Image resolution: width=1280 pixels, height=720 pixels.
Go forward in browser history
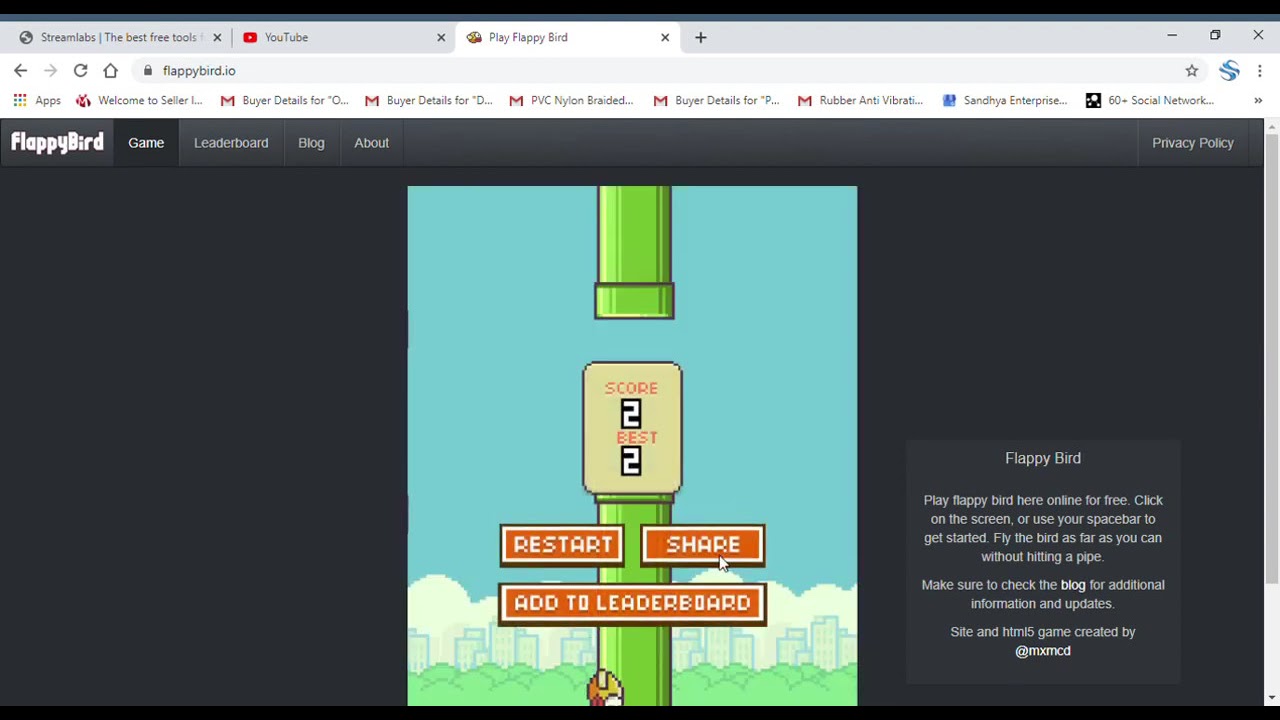pos(51,71)
